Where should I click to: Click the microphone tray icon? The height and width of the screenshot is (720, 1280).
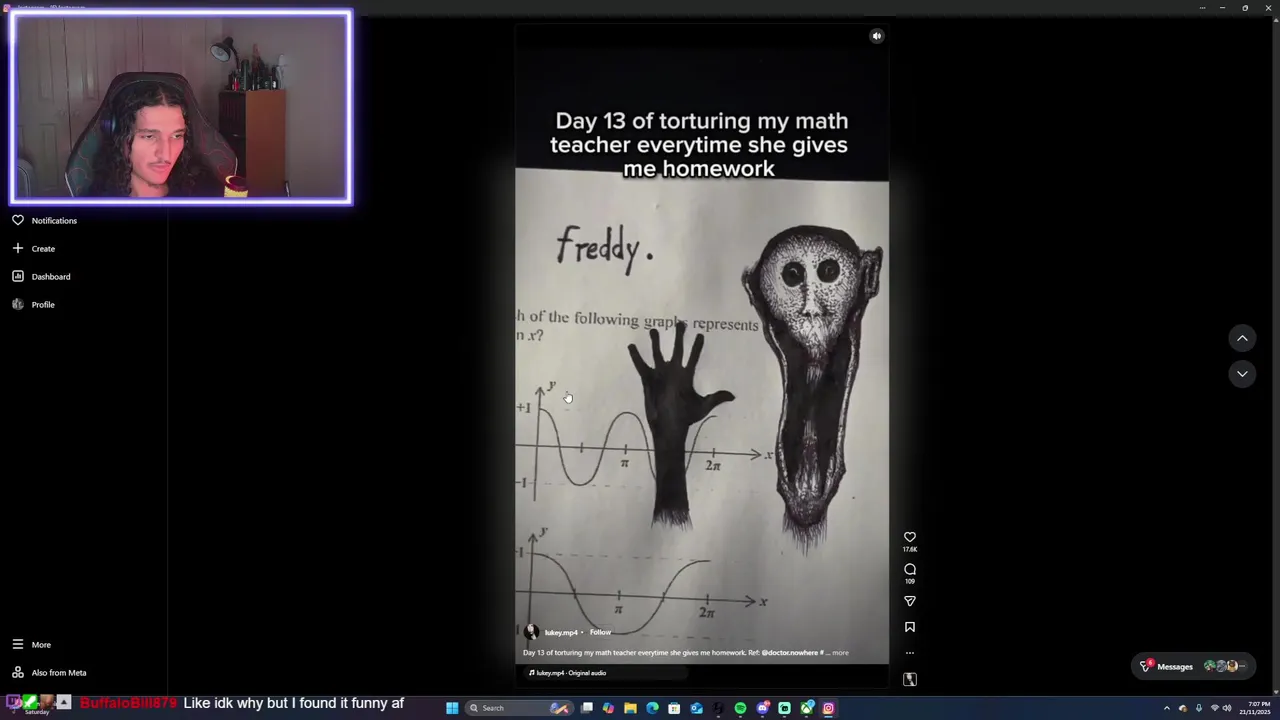point(1199,708)
